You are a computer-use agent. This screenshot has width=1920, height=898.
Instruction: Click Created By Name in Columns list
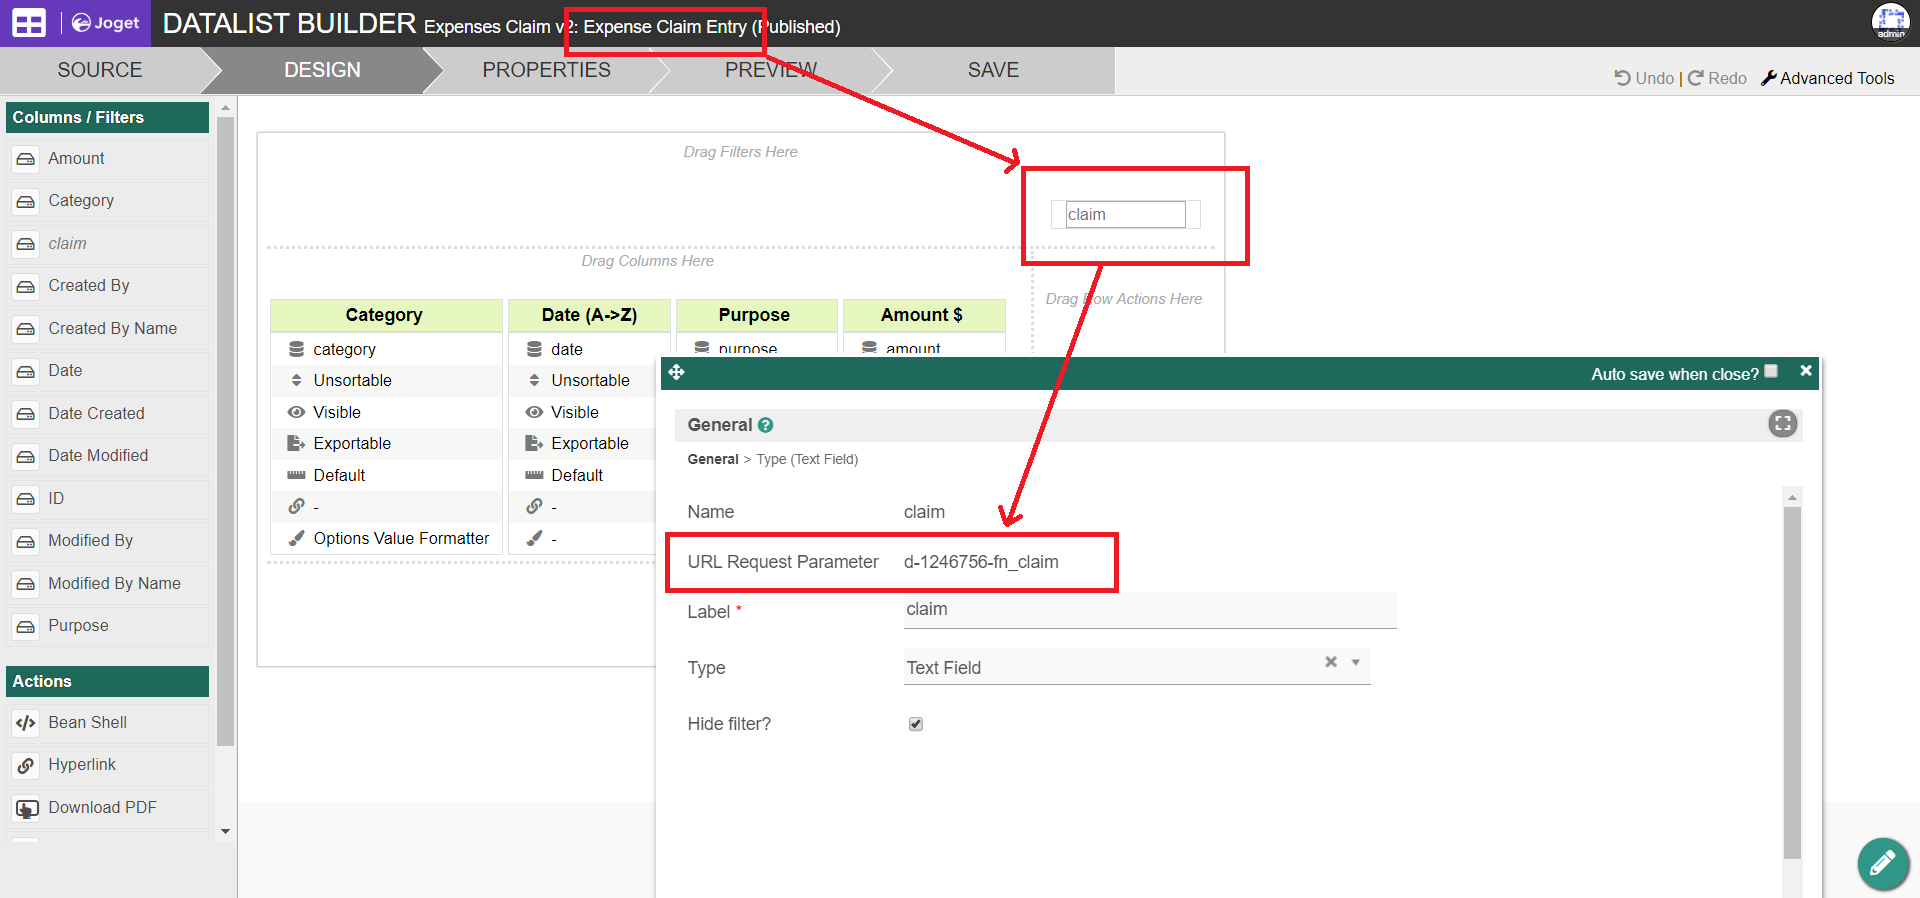click(x=109, y=329)
